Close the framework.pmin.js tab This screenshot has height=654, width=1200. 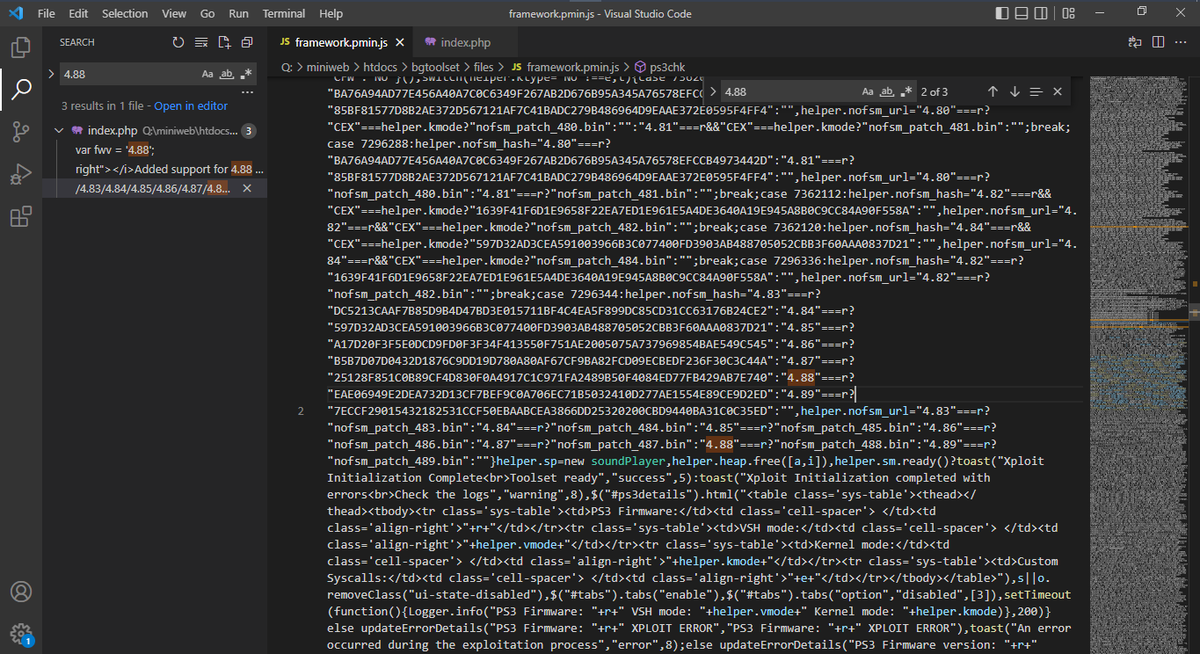click(x=399, y=43)
